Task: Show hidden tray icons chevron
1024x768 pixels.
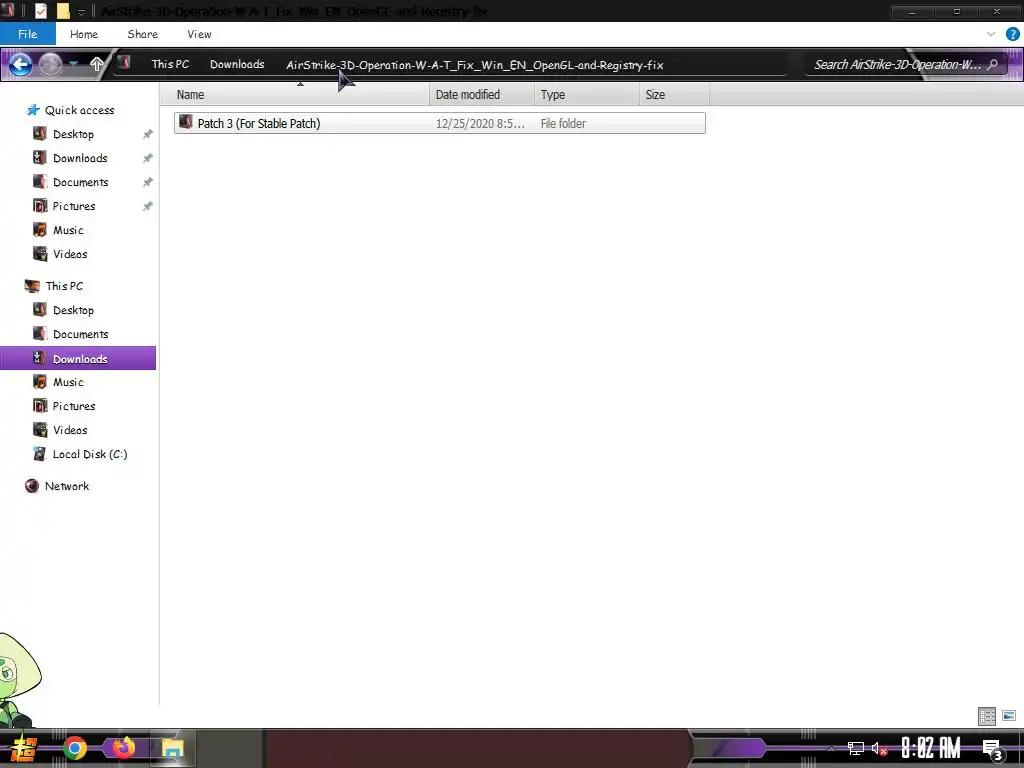Action: 831,748
